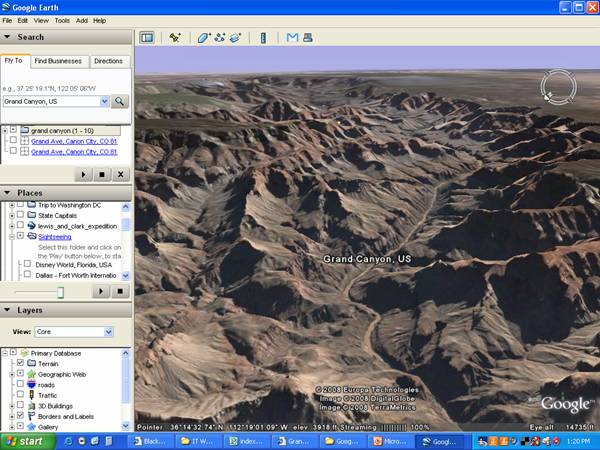Click the Add Image Overlay icon
Screen dimensions: 600x450
click(235, 38)
